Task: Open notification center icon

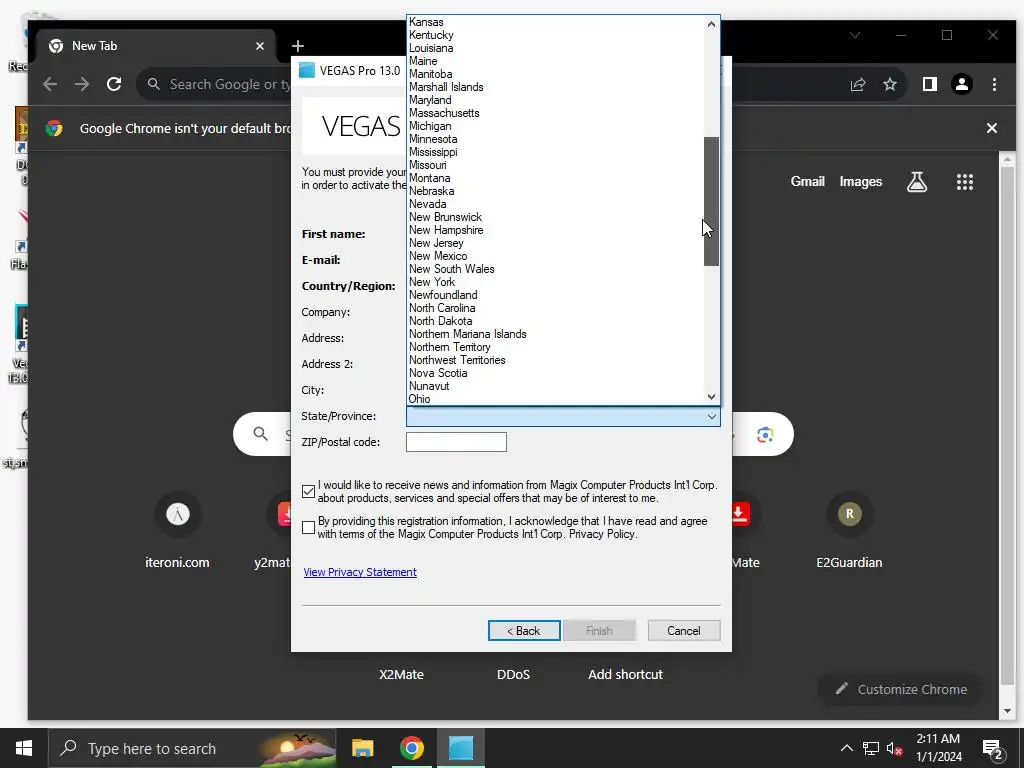Action: tap(992, 749)
